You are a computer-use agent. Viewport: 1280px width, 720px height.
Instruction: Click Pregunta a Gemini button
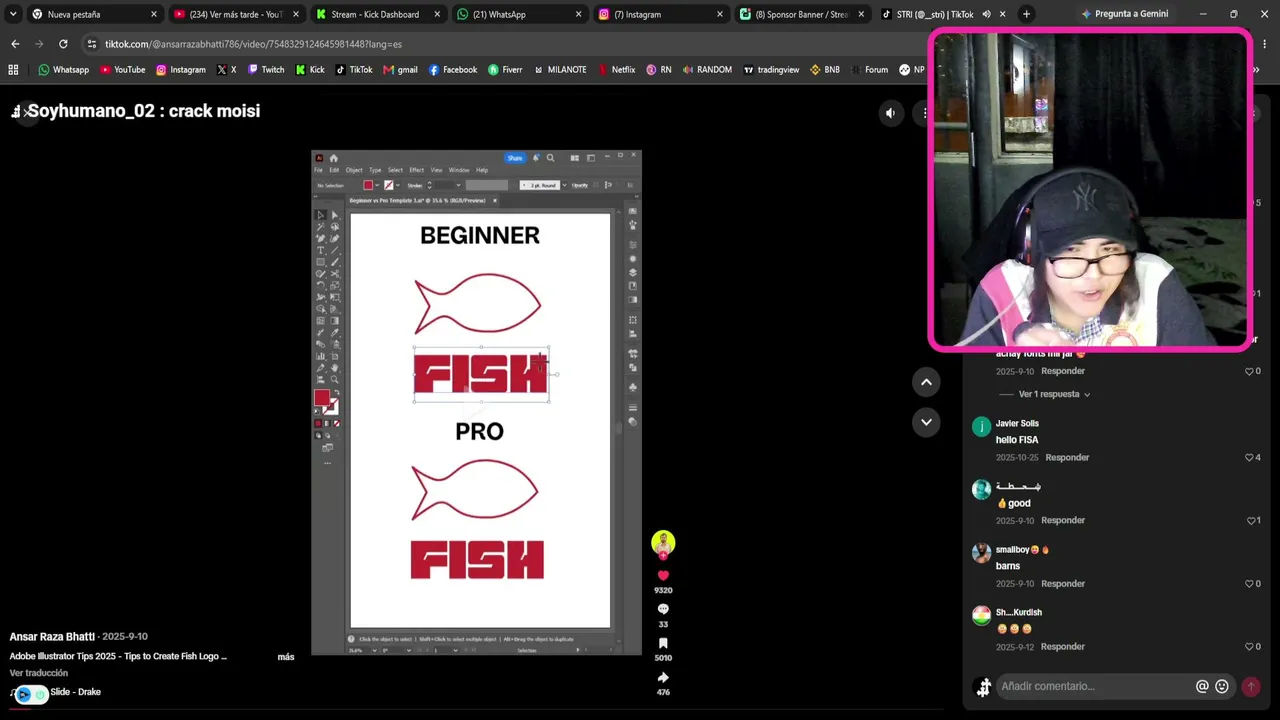click(x=1124, y=14)
